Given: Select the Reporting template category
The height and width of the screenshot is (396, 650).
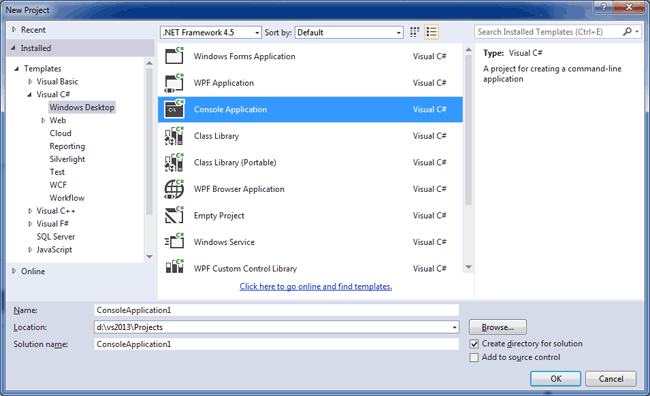Looking at the screenshot, I should point(67,146).
